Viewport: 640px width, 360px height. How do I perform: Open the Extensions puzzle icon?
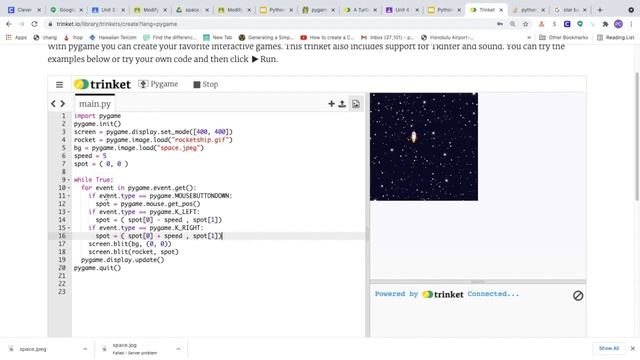(605, 24)
